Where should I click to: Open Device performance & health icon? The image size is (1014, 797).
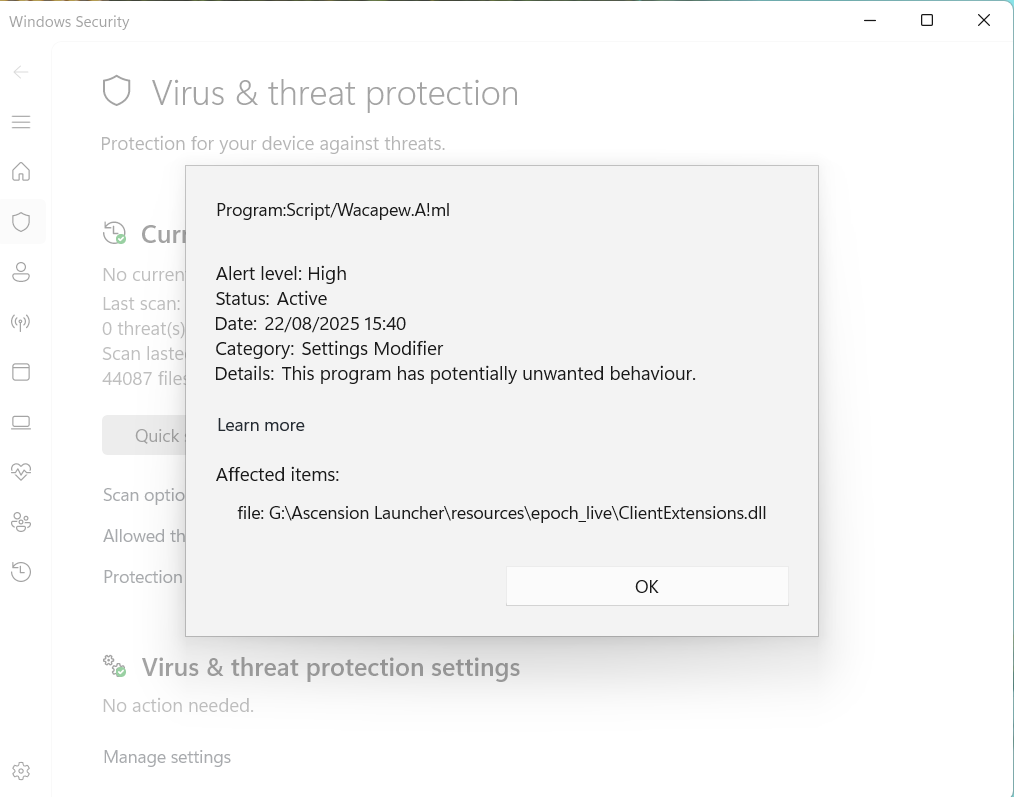[21, 472]
